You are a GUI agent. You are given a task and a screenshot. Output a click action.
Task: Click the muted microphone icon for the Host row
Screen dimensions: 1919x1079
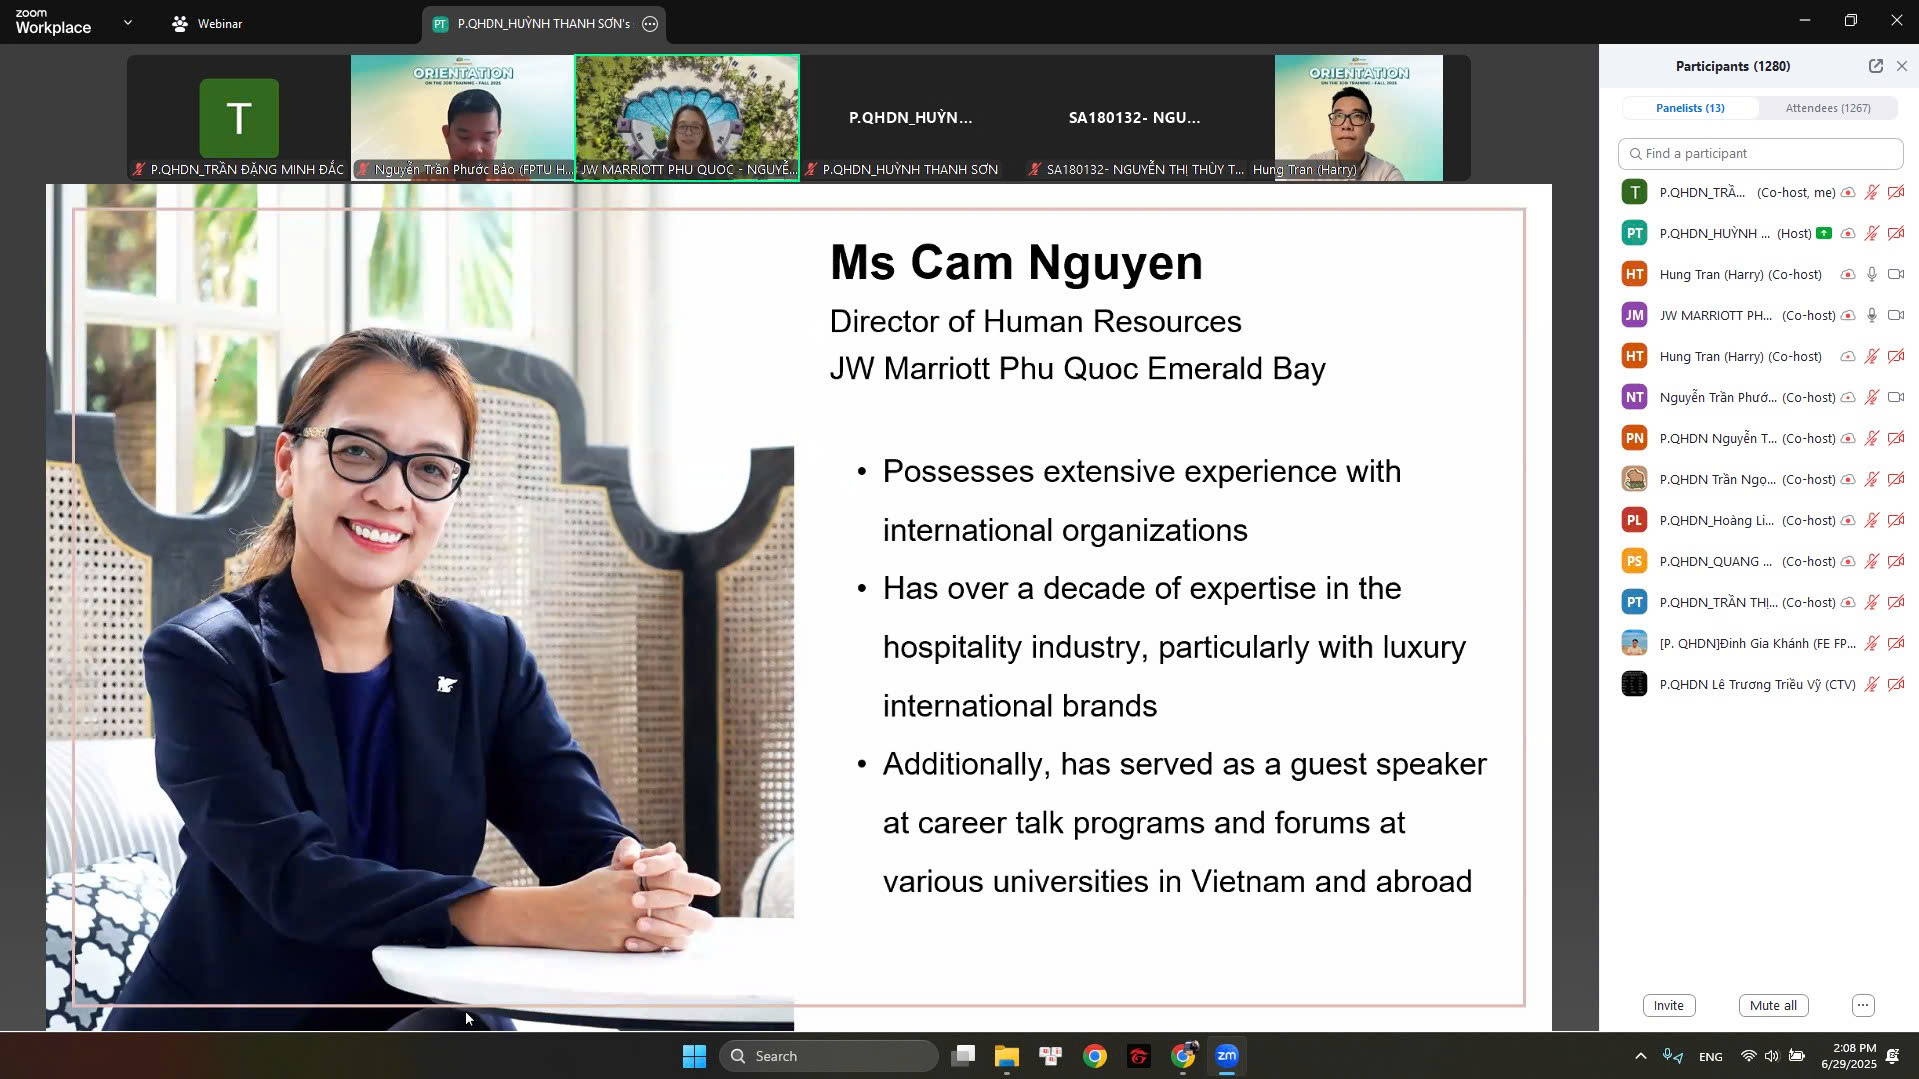tap(1871, 233)
